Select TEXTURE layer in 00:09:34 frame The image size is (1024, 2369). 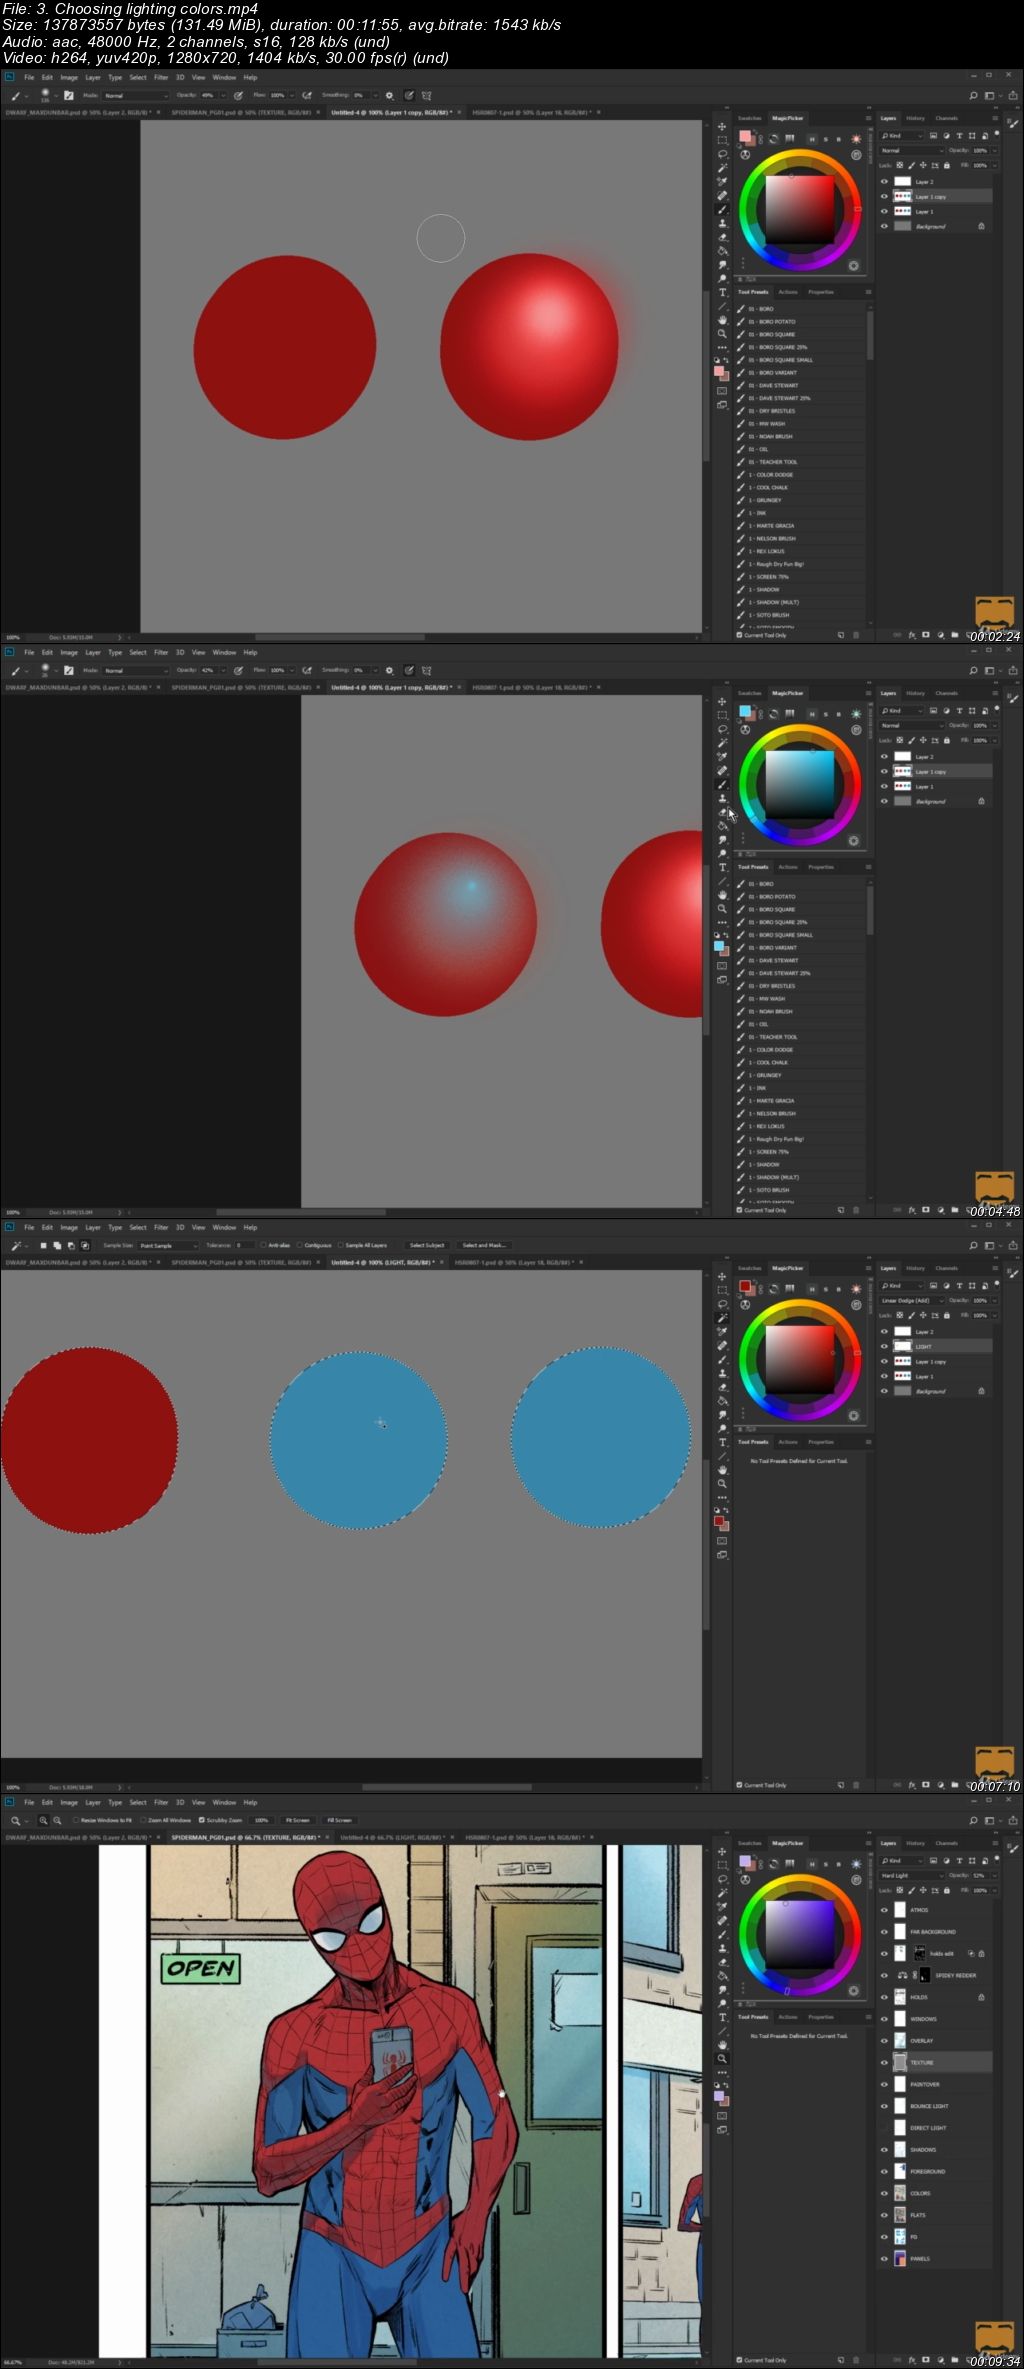[x=936, y=2062]
